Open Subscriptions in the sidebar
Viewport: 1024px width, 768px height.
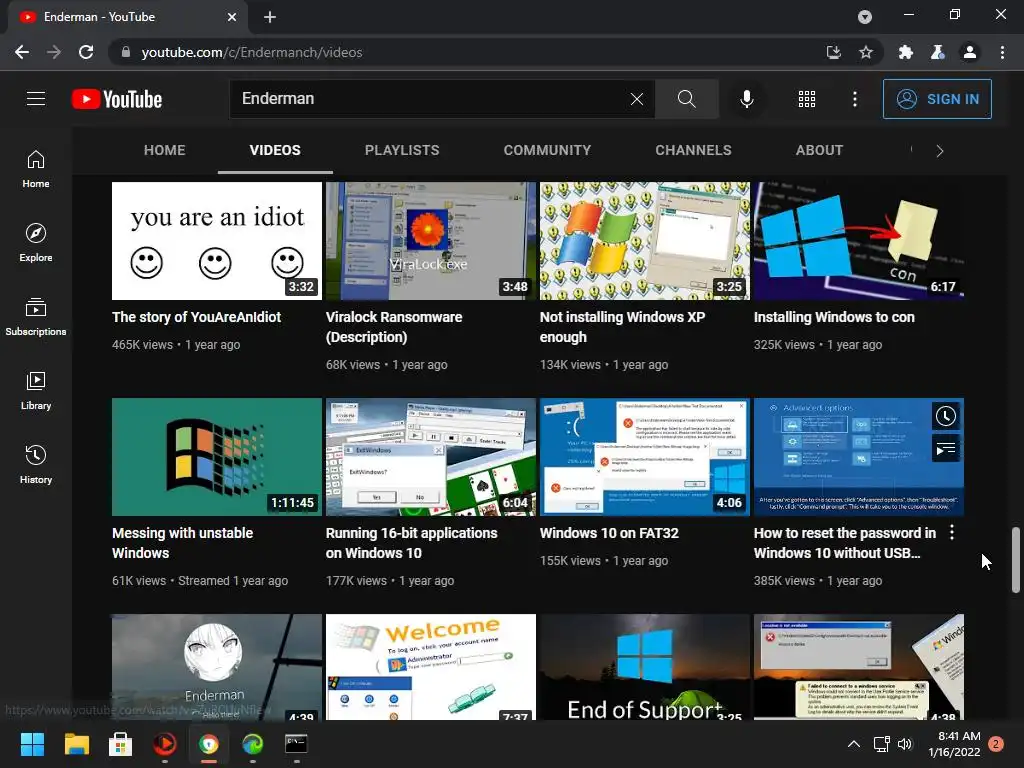36,317
